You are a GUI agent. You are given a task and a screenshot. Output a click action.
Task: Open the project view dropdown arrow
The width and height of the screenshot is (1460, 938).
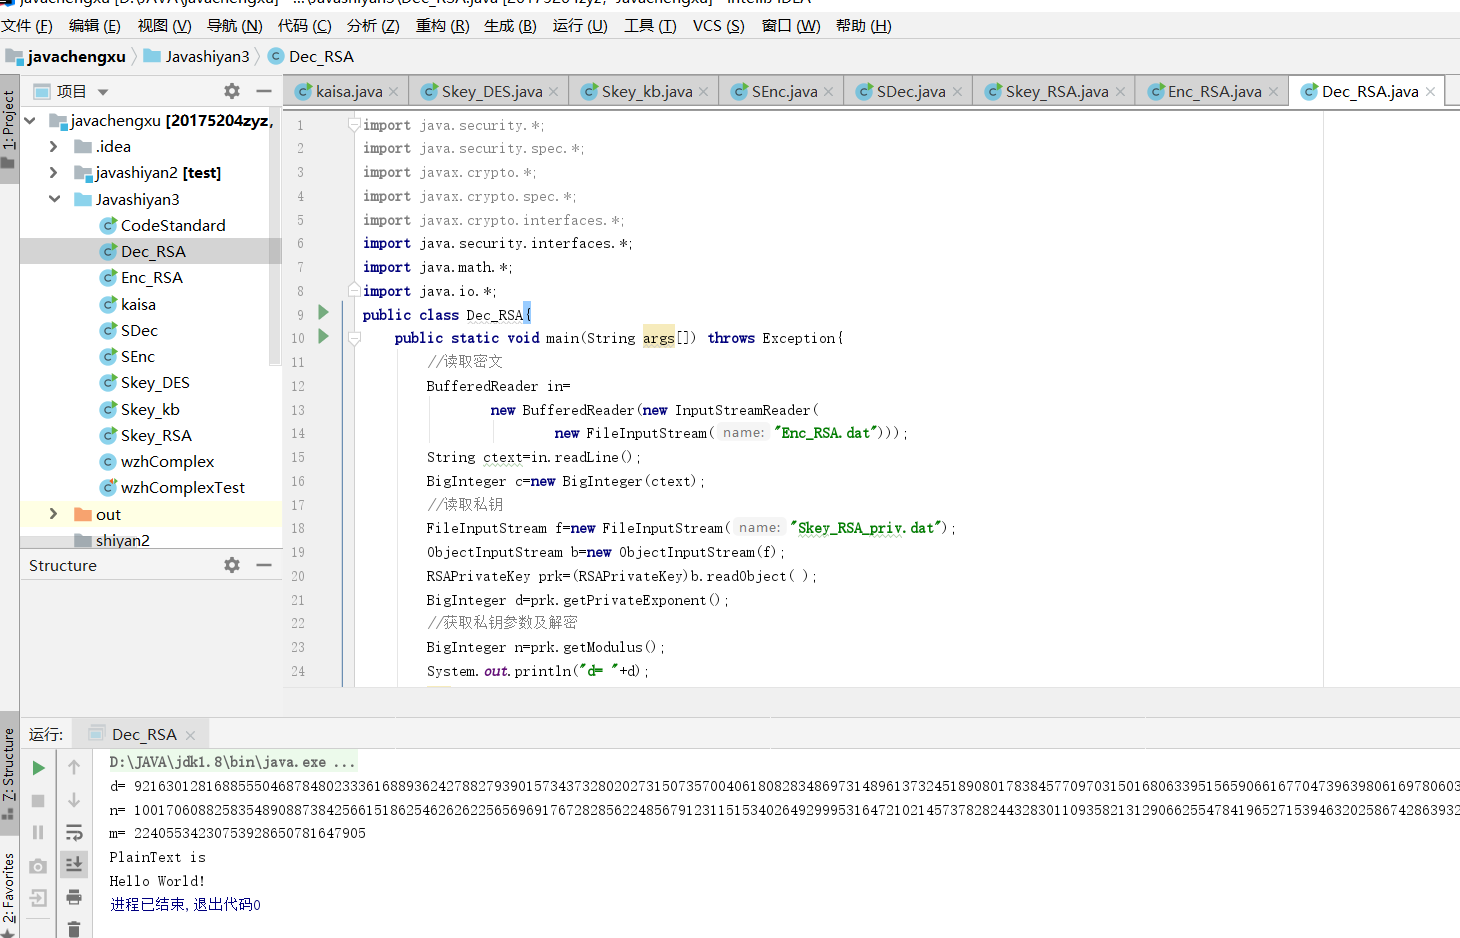(103, 92)
